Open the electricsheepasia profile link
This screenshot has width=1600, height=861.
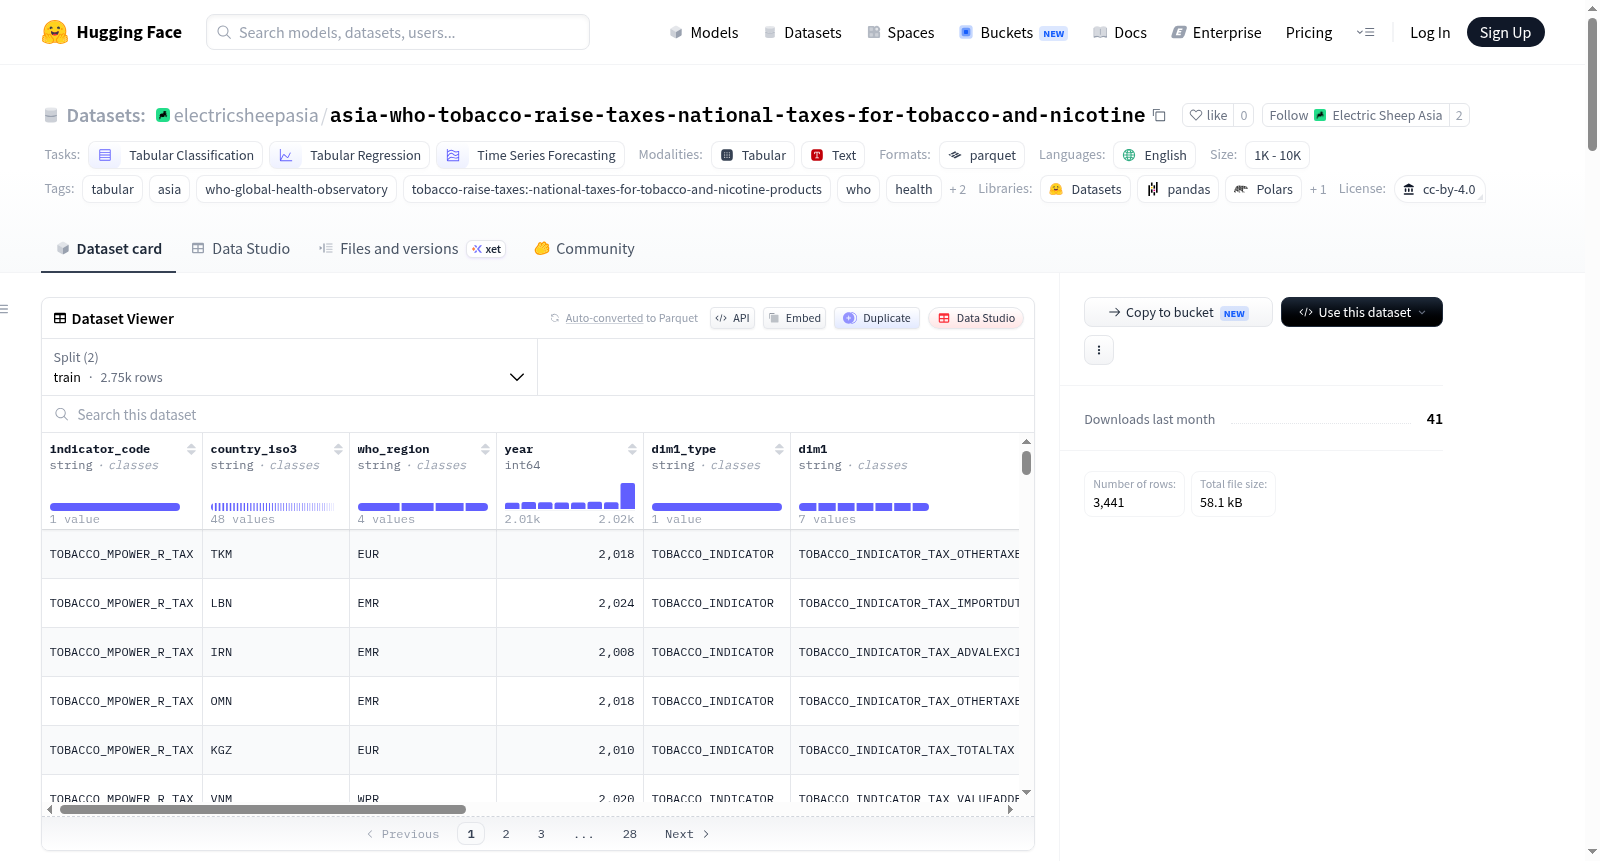(x=246, y=115)
